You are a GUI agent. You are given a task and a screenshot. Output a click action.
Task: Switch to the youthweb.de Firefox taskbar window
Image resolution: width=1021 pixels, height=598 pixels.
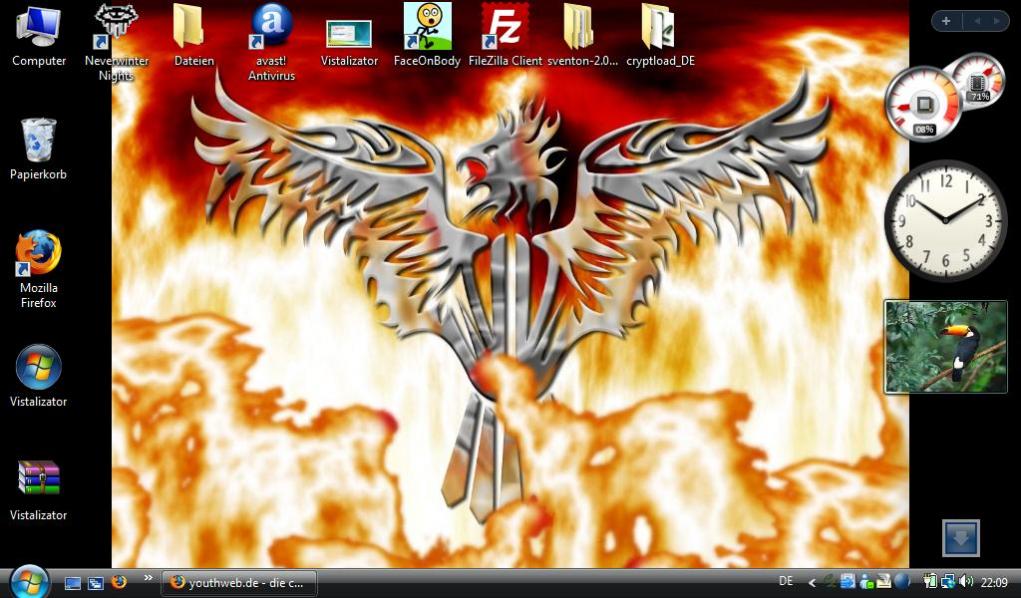click(240, 582)
